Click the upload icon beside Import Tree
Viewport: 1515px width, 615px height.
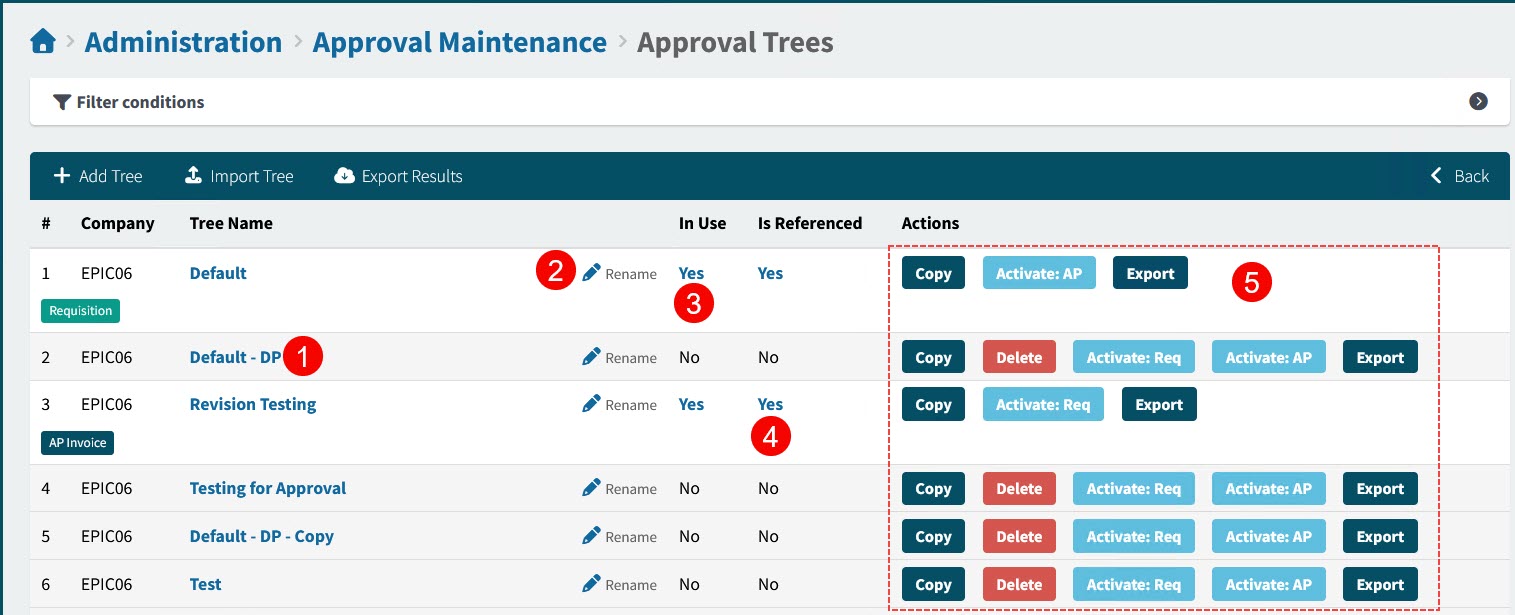pyautogui.click(x=193, y=176)
